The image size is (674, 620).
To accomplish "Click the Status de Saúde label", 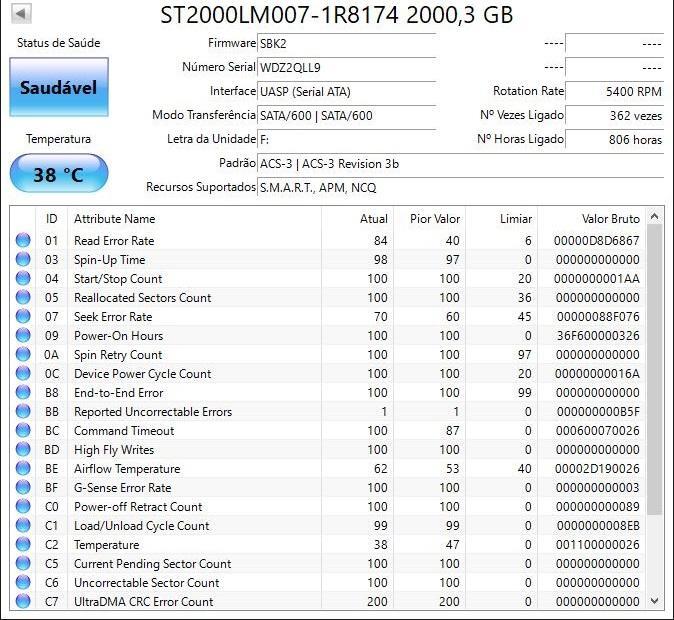I will point(58,43).
